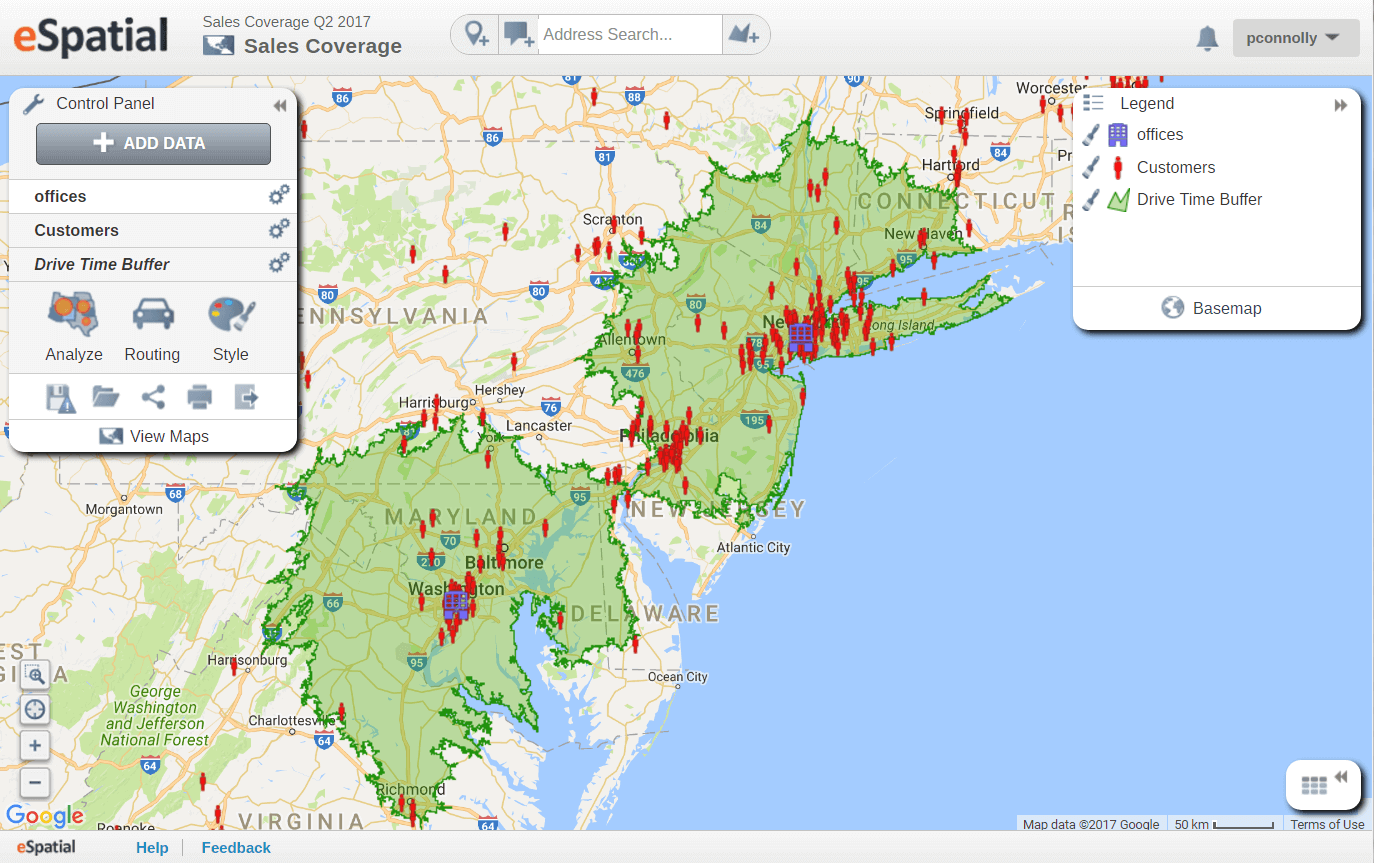Collapse the Legend panel
The width and height of the screenshot is (1374, 863).
tap(1341, 105)
